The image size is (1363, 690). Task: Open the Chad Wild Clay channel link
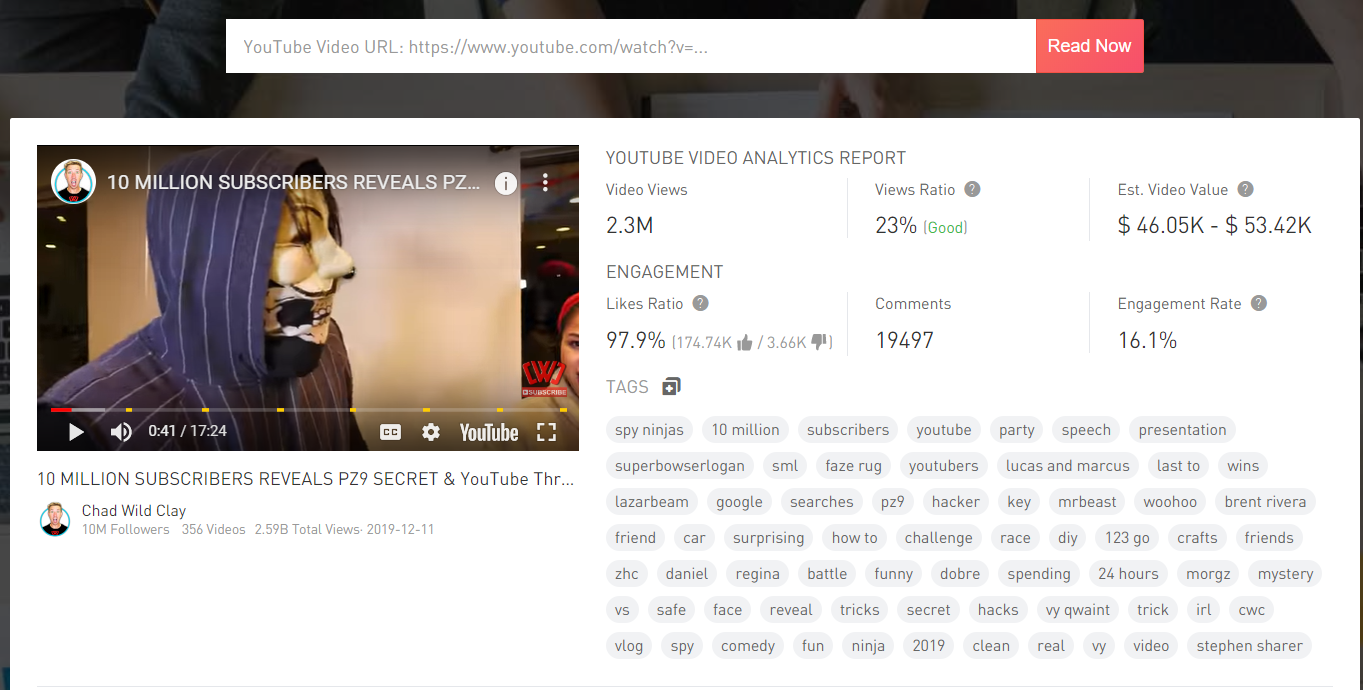click(134, 510)
